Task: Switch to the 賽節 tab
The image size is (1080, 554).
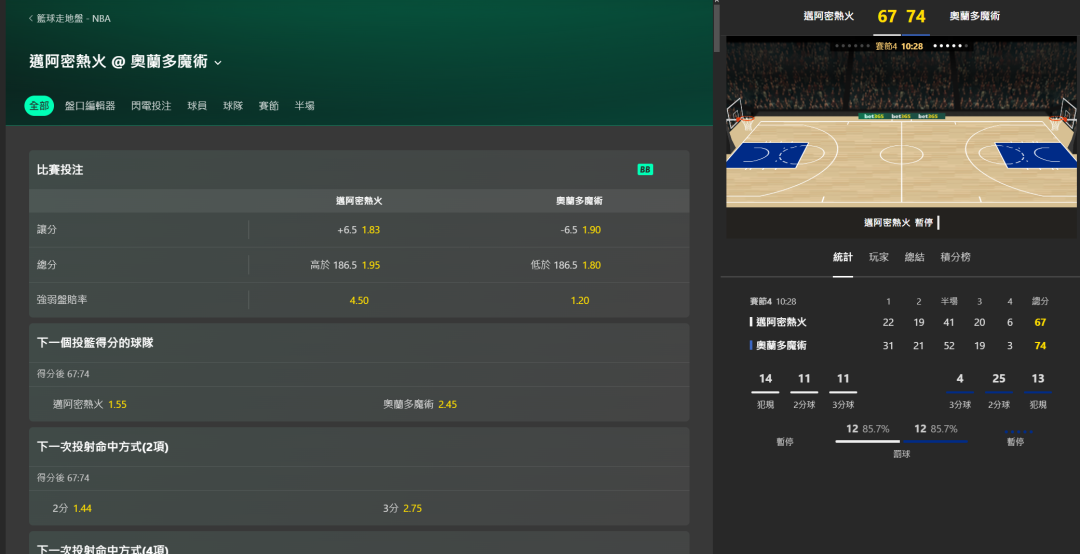Action: coord(269,105)
